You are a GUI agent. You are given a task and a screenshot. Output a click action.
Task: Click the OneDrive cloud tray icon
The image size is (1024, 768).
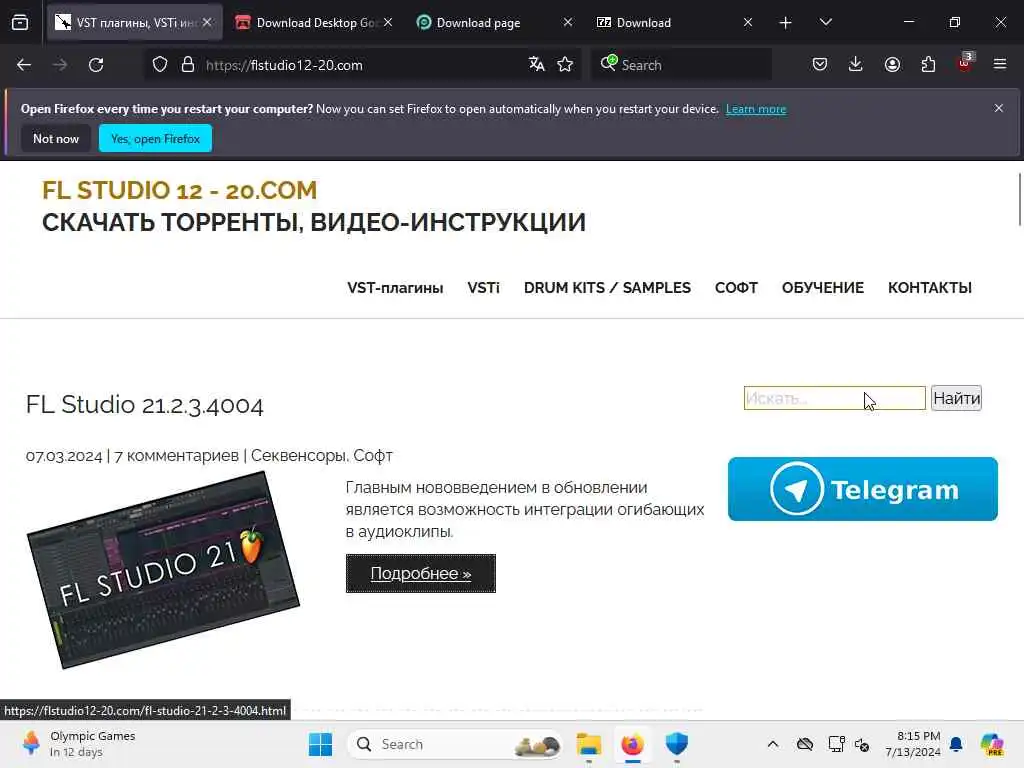(x=805, y=744)
